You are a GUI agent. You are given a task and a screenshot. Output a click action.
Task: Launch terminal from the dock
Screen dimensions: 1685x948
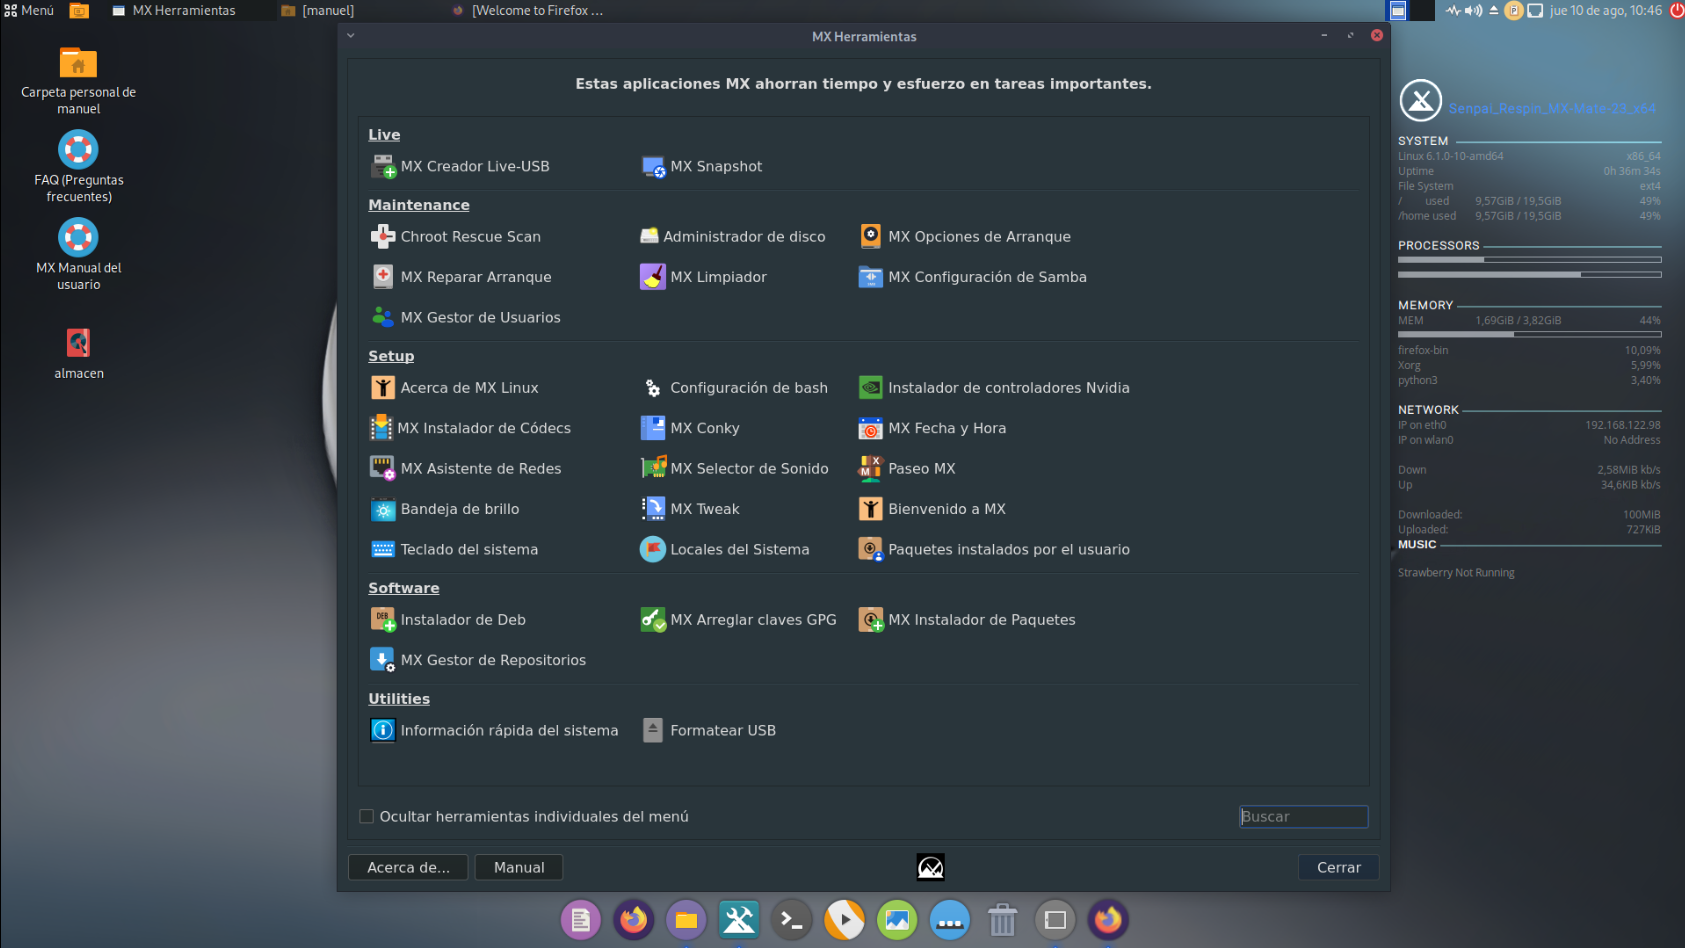click(x=792, y=920)
